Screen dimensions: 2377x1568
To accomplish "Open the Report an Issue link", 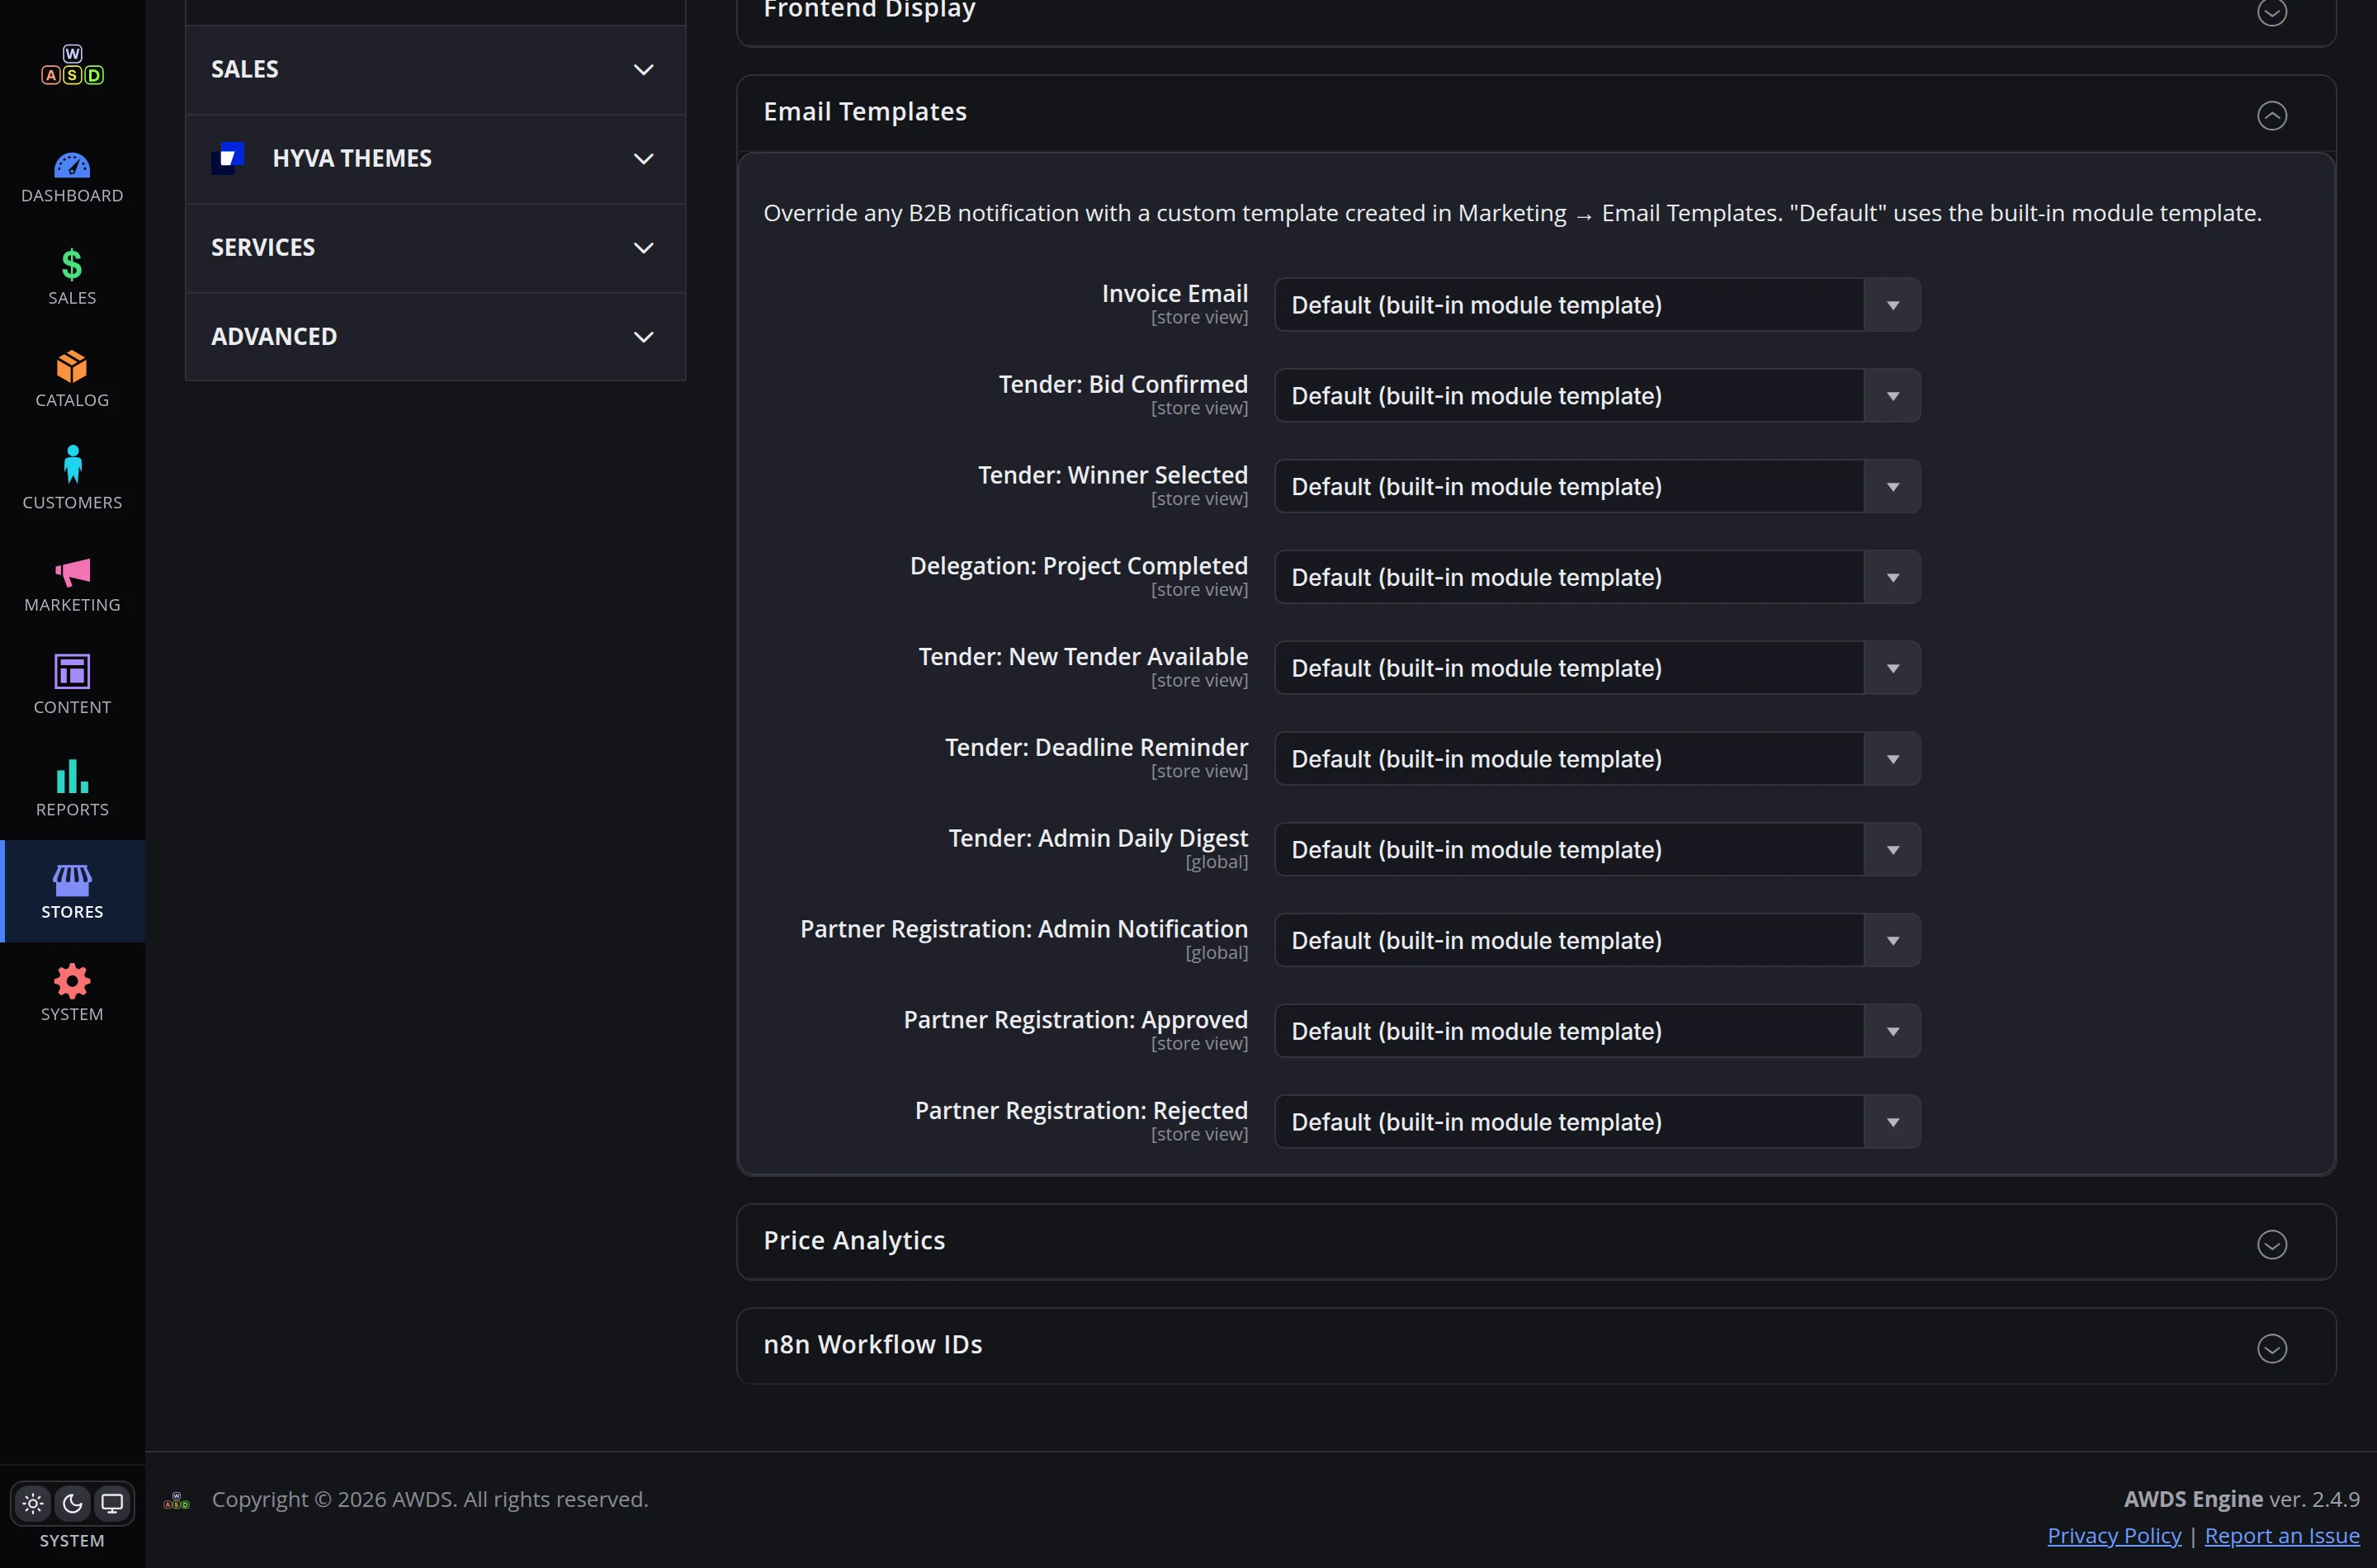I will click(2282, 1536).
